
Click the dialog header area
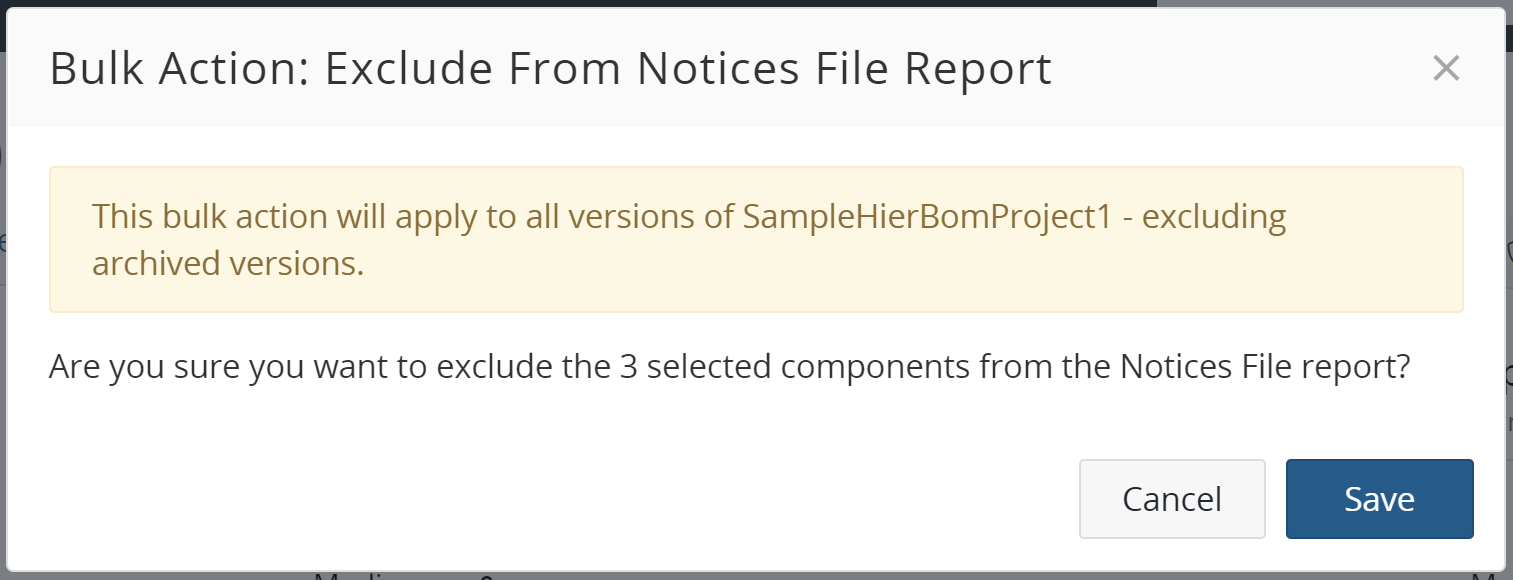(x=700, y=68)
